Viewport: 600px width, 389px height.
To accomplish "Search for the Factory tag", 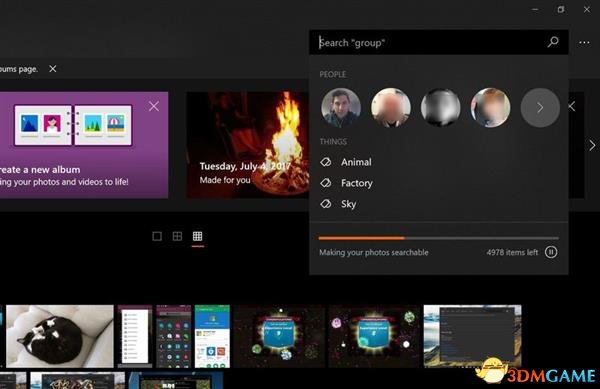I will (x=439, y=183).
